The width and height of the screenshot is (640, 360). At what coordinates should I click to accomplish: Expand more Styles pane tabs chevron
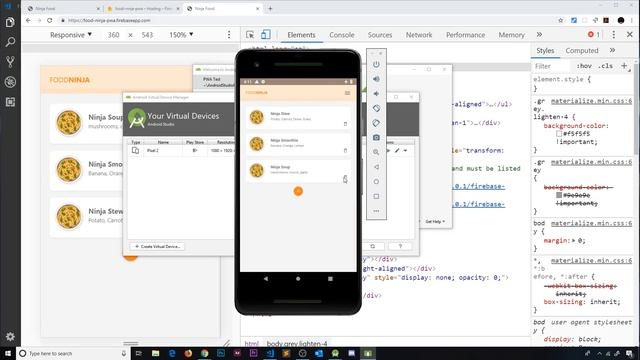click(612, 50)
